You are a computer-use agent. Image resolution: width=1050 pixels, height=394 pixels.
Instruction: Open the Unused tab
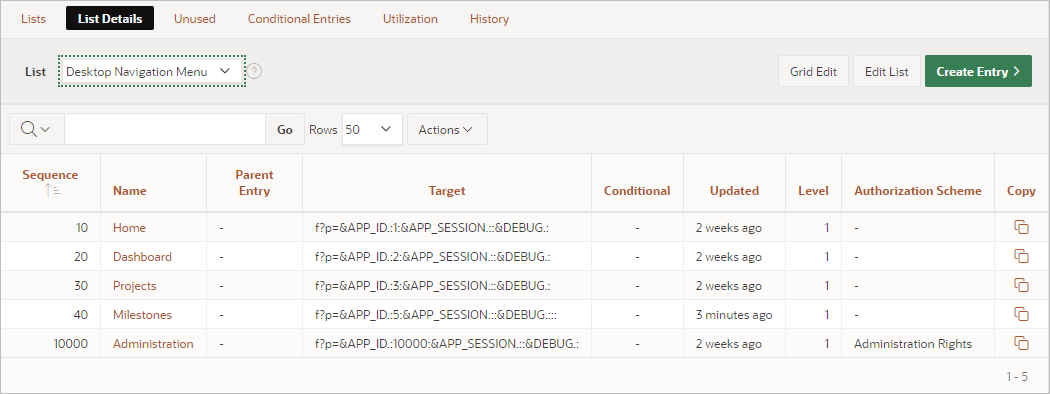coord(195,19)
